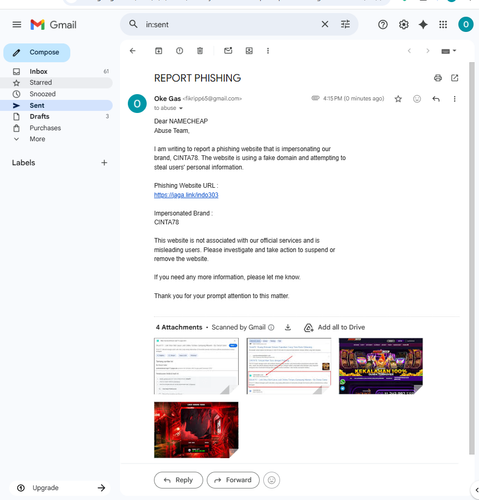This screenshot has width=479, height=500.
Task: Open the account avatar at top right
Action: (x=466, y=24)
